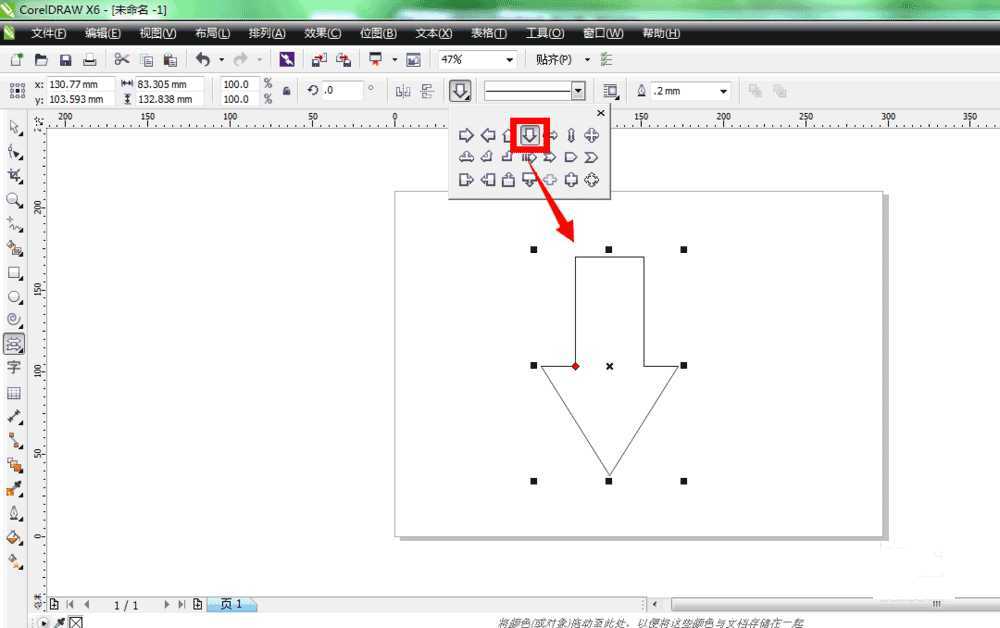The width and height of the screenshot is (1000, 628).
Task: Select the Table tool
Action: (x=14, y=393)
